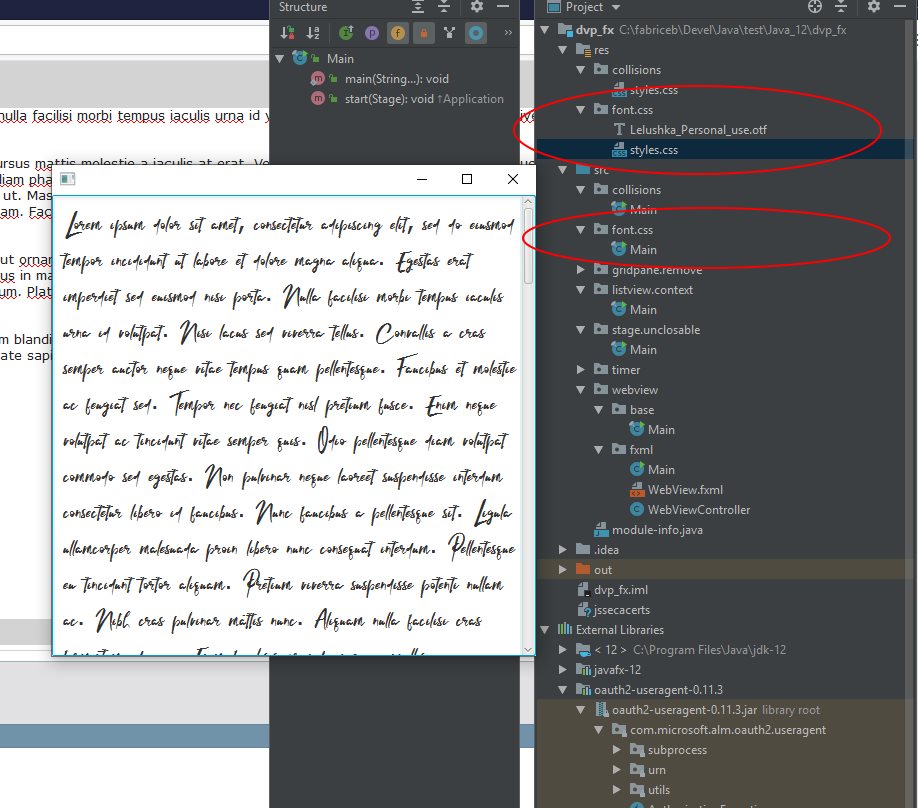Click scrollbar thumb in JavaFX text window
Image resolution: width=918 pixels, height=808 pixels.
pyautogui.click(x=527, y=246)
